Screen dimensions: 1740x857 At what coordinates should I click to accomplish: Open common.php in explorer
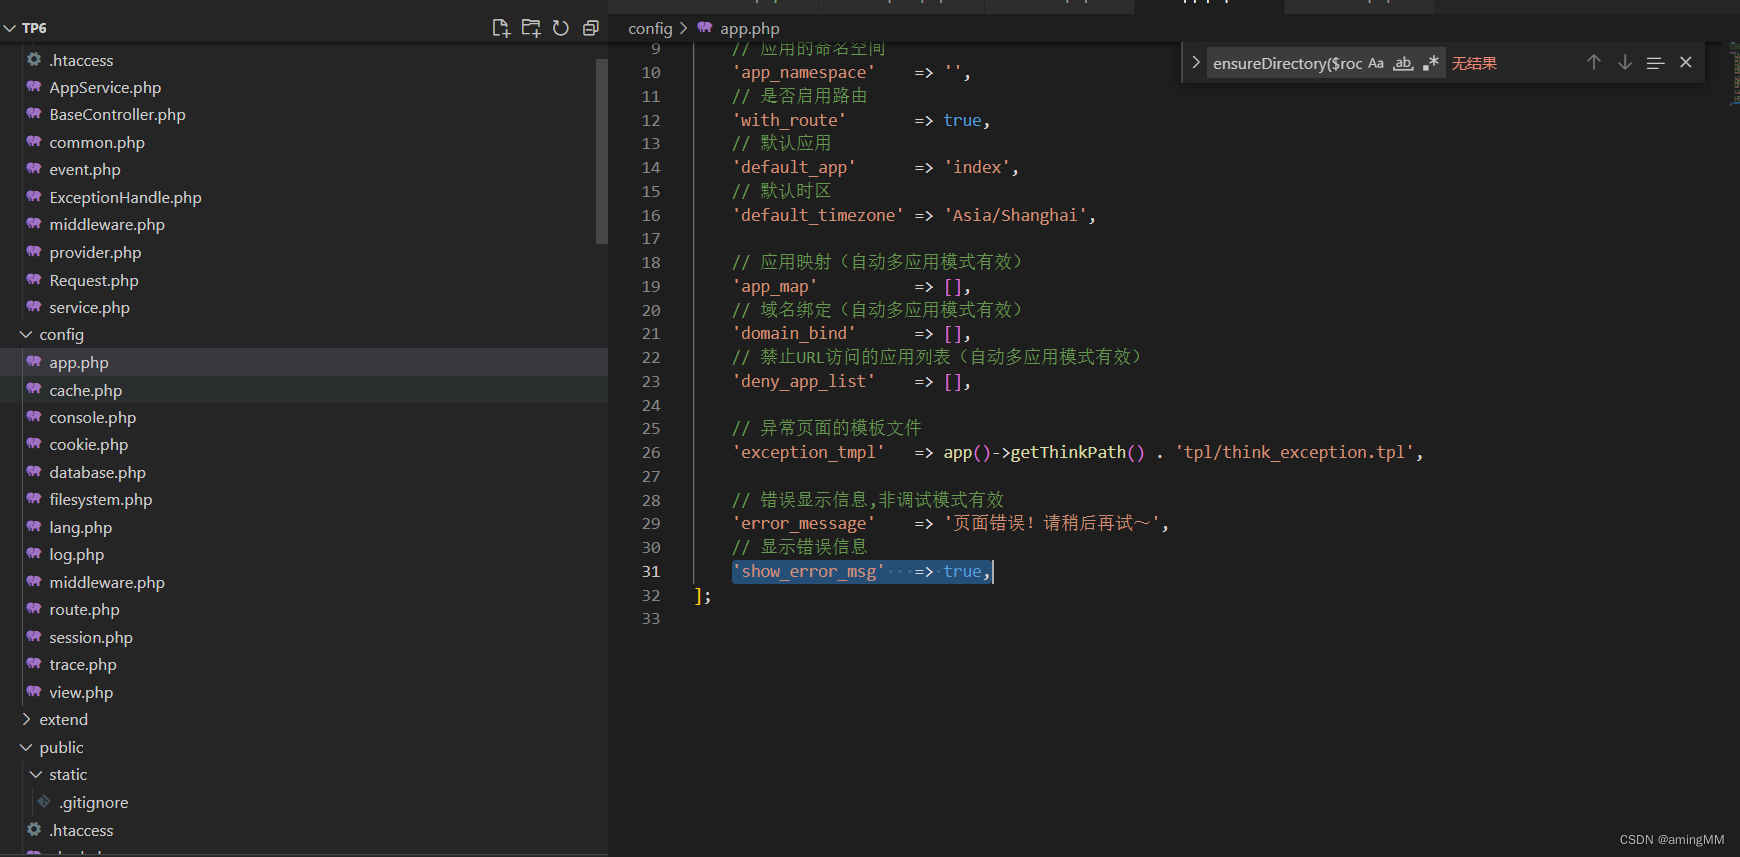[97, 142]
